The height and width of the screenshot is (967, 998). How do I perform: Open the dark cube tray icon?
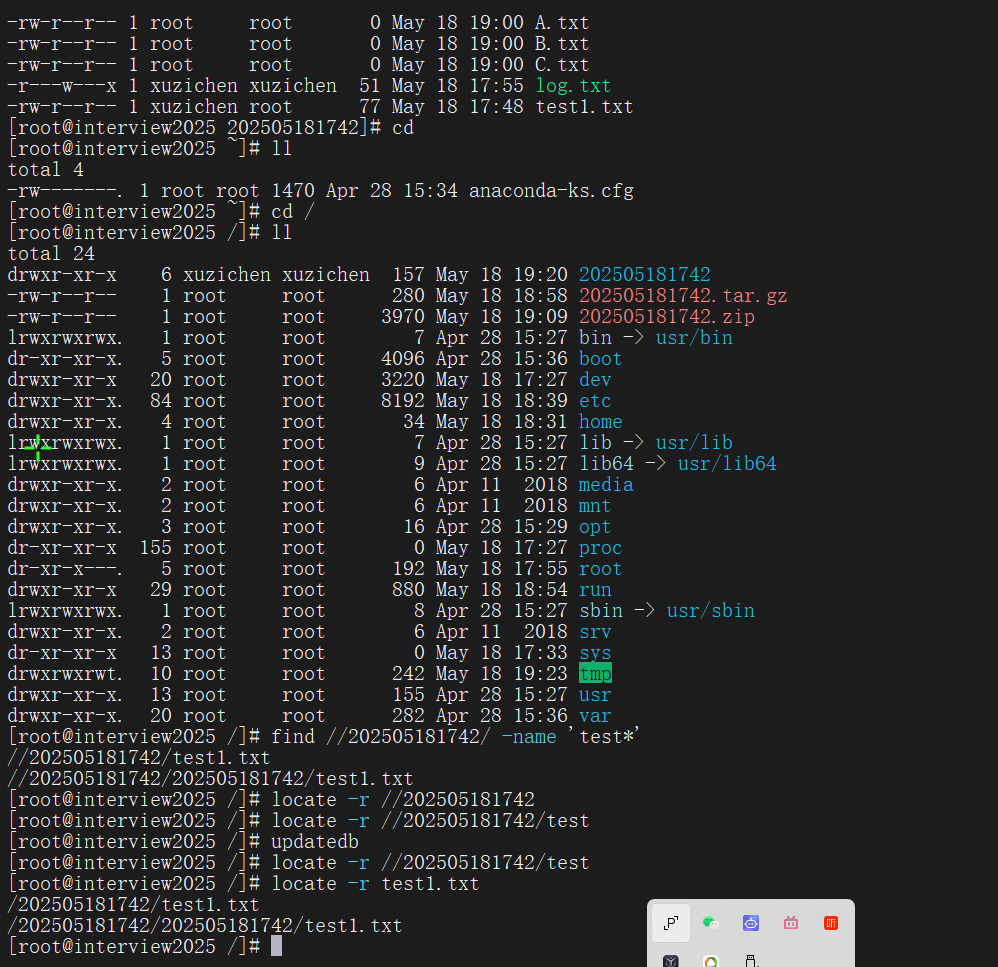671,961
